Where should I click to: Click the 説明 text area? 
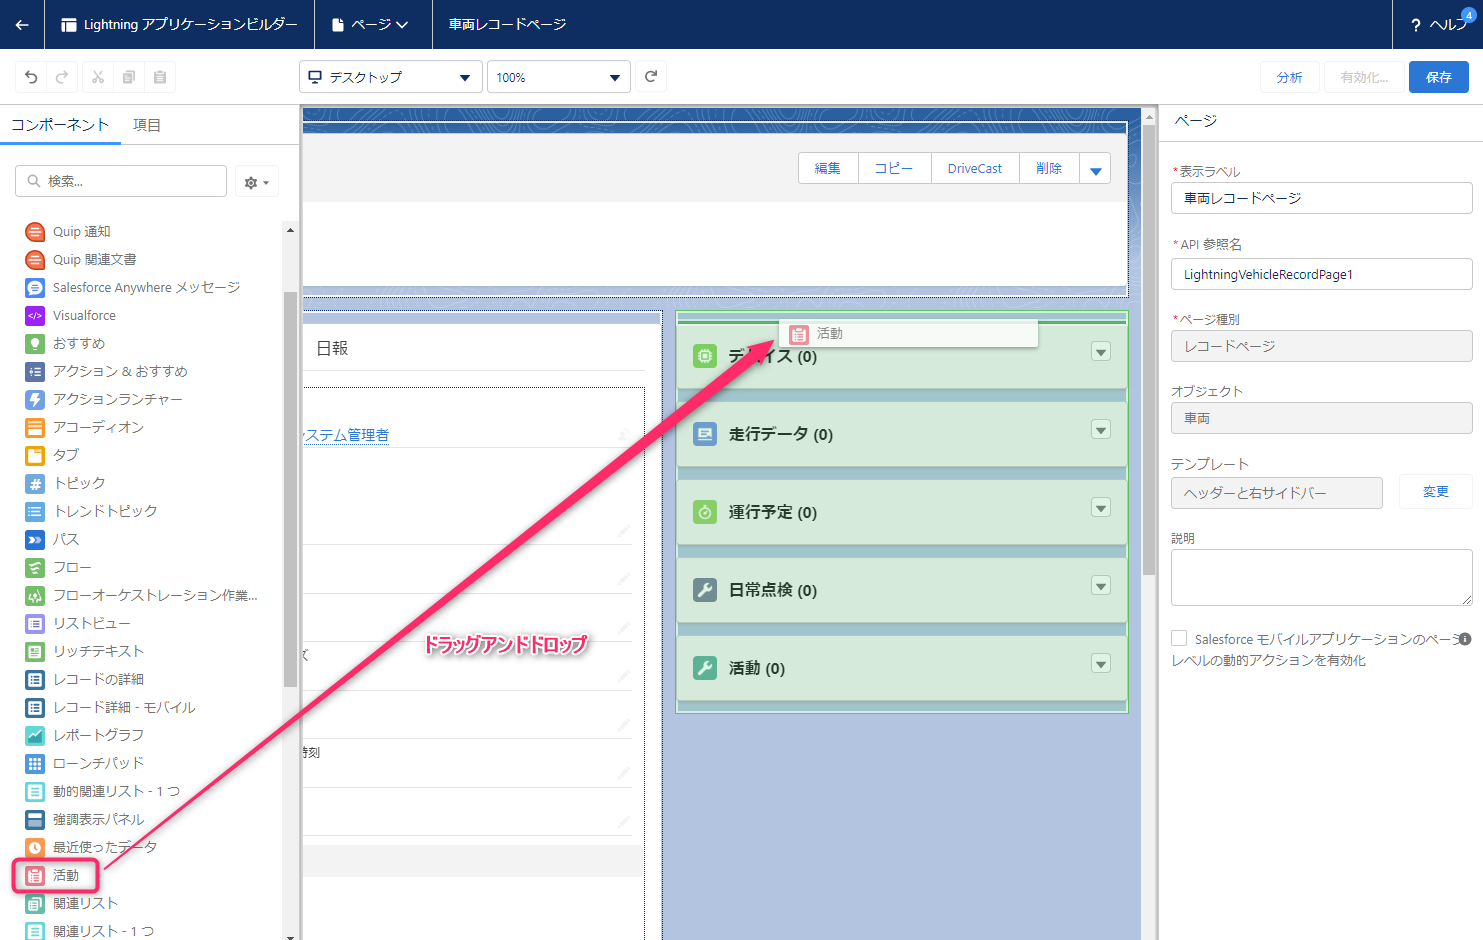pyautogui.click(x=1321, y=577)
